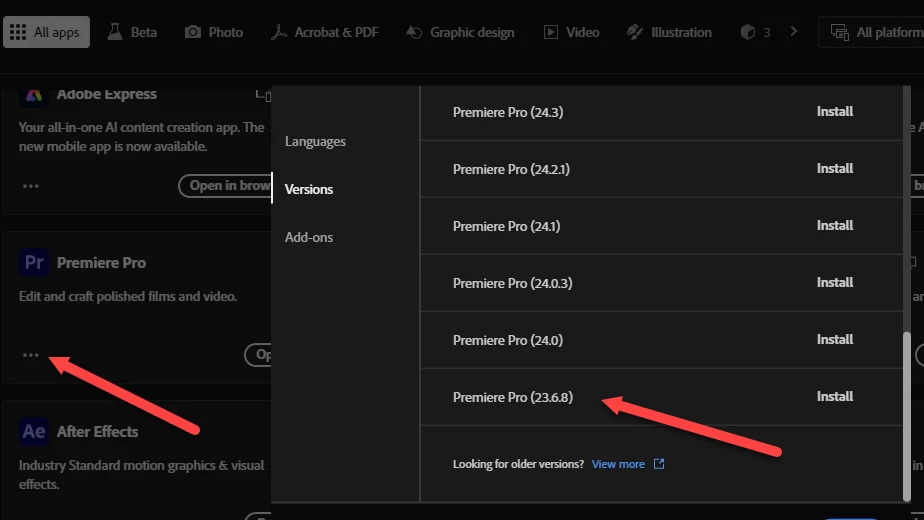
Task: Click the Premiere Pro app title
Action: [101, 263]
